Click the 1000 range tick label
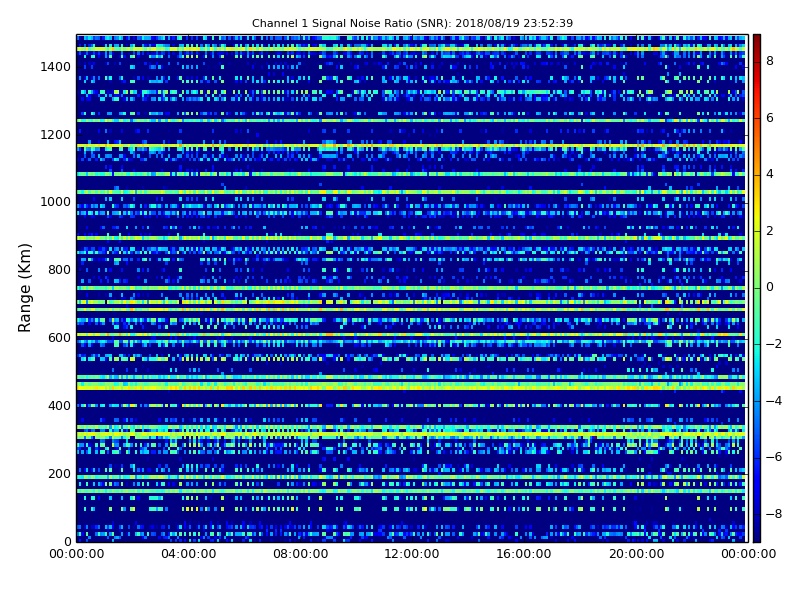The height and width of the screenshot is (600, 800). pos(56,202)
